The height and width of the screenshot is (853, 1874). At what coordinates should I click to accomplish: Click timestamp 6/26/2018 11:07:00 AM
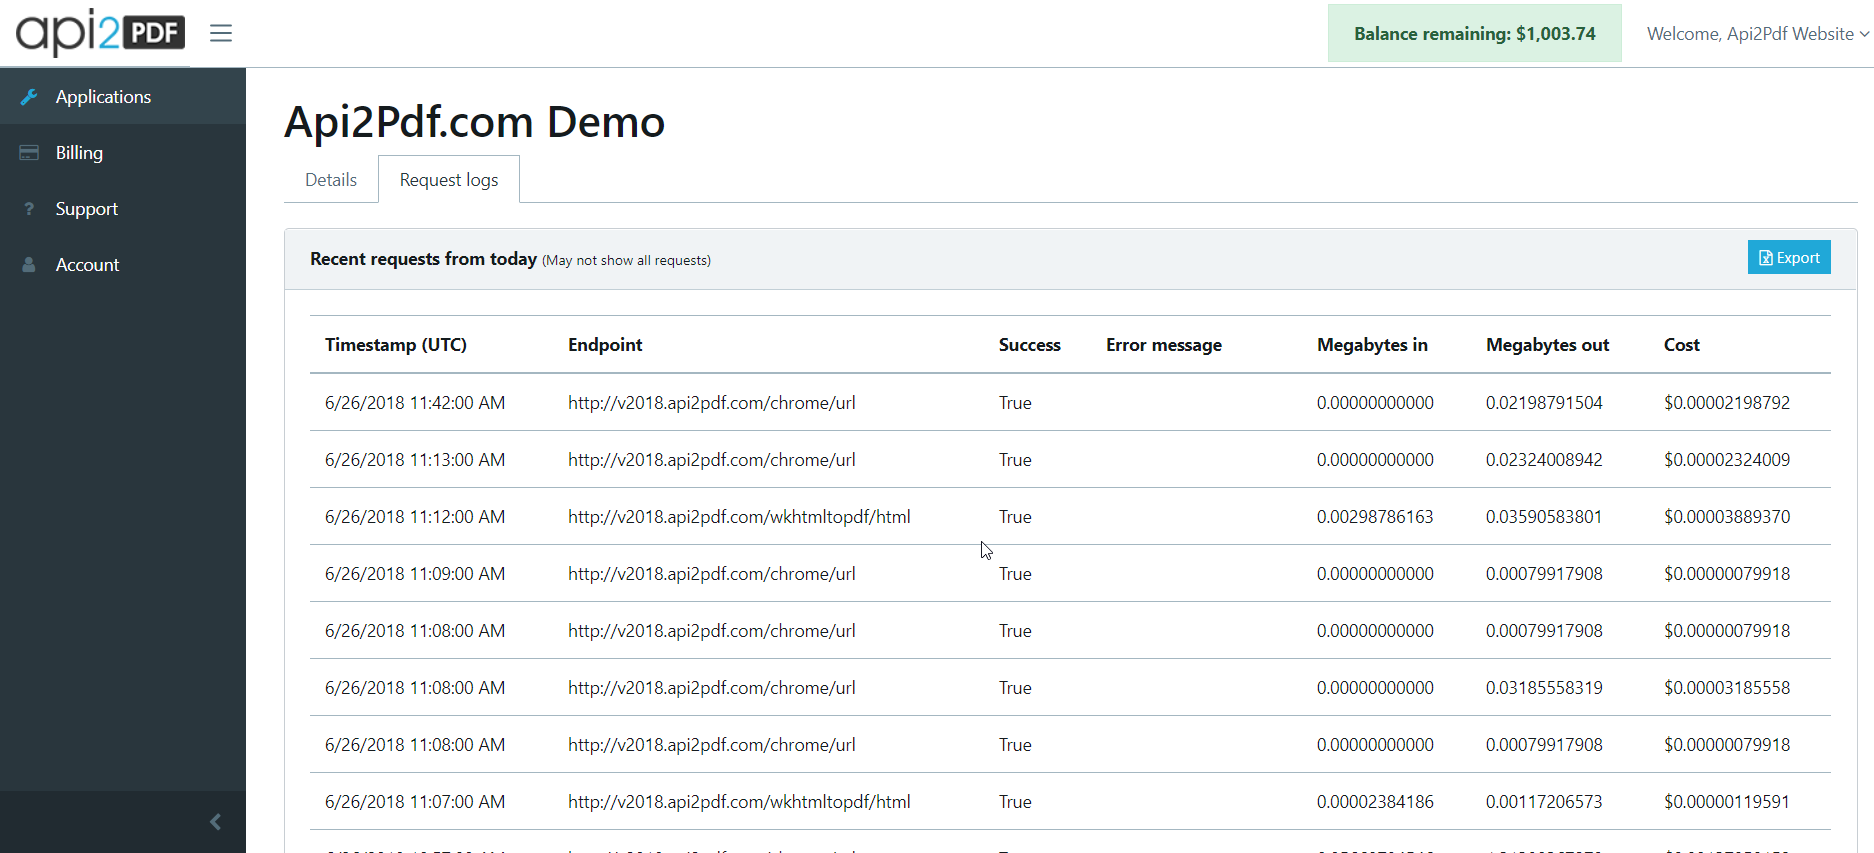click(x=415, y=802)
